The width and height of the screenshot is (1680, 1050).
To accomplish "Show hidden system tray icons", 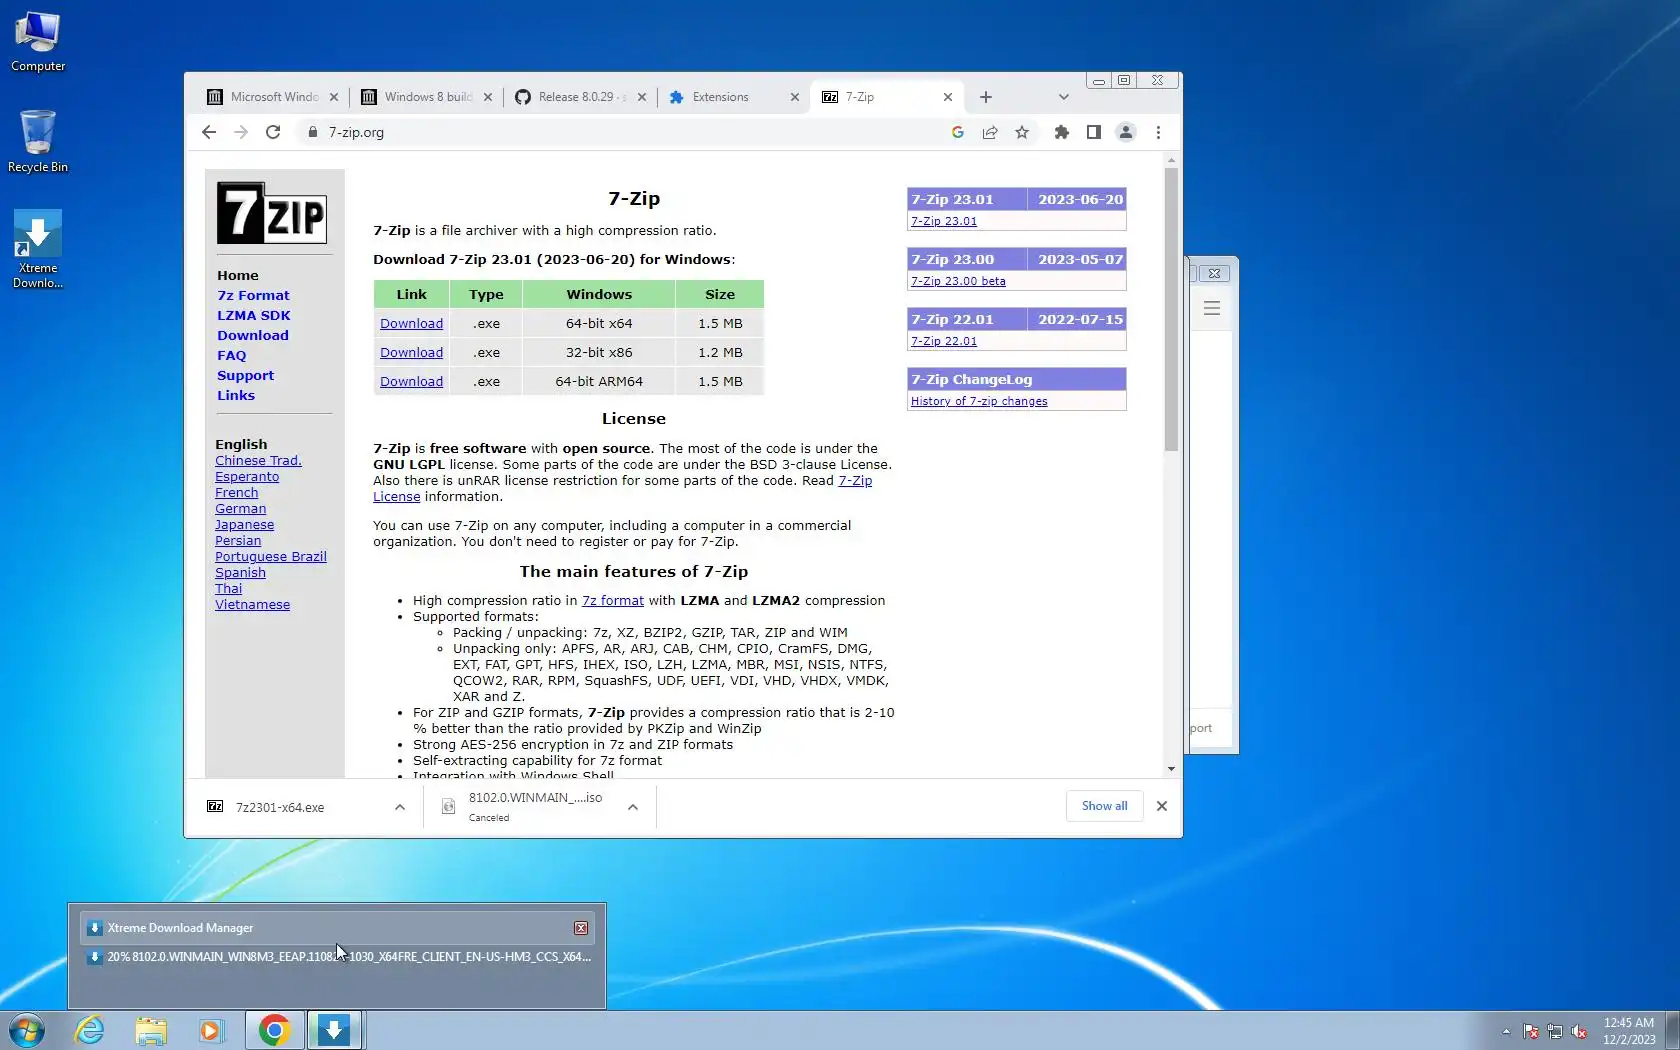I will coord(1506,1031).
